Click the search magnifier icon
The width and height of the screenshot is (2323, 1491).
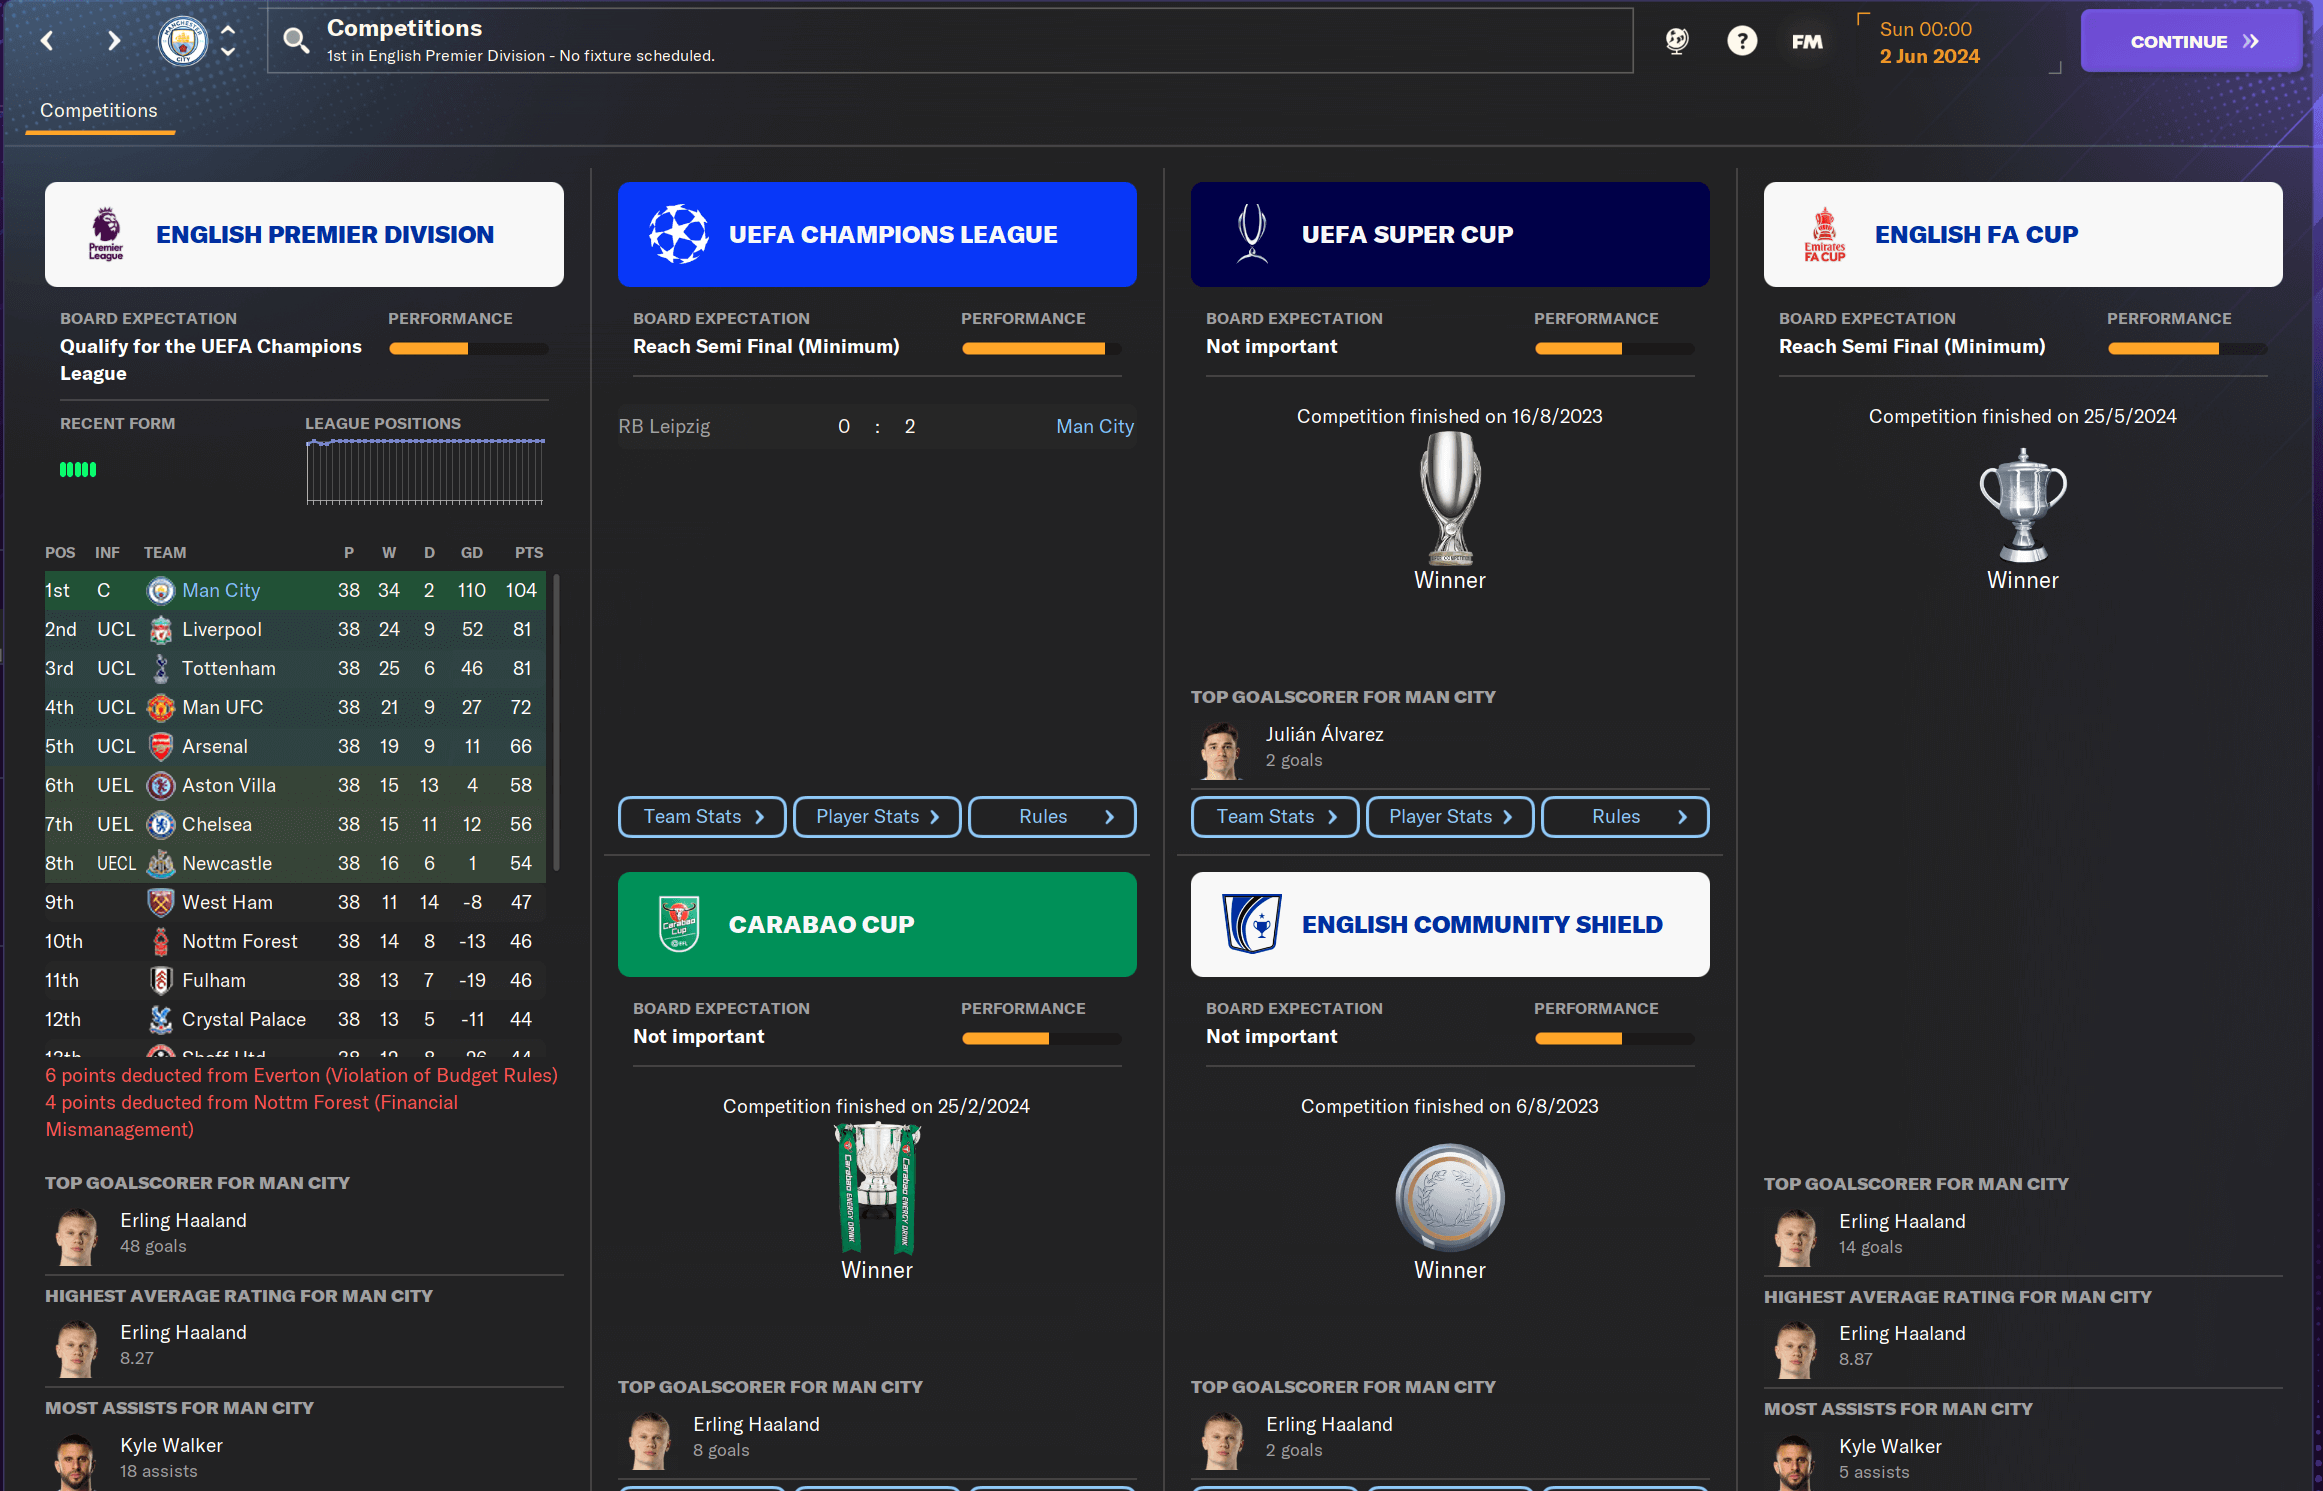pyautogui.click(x=296, y=41)
